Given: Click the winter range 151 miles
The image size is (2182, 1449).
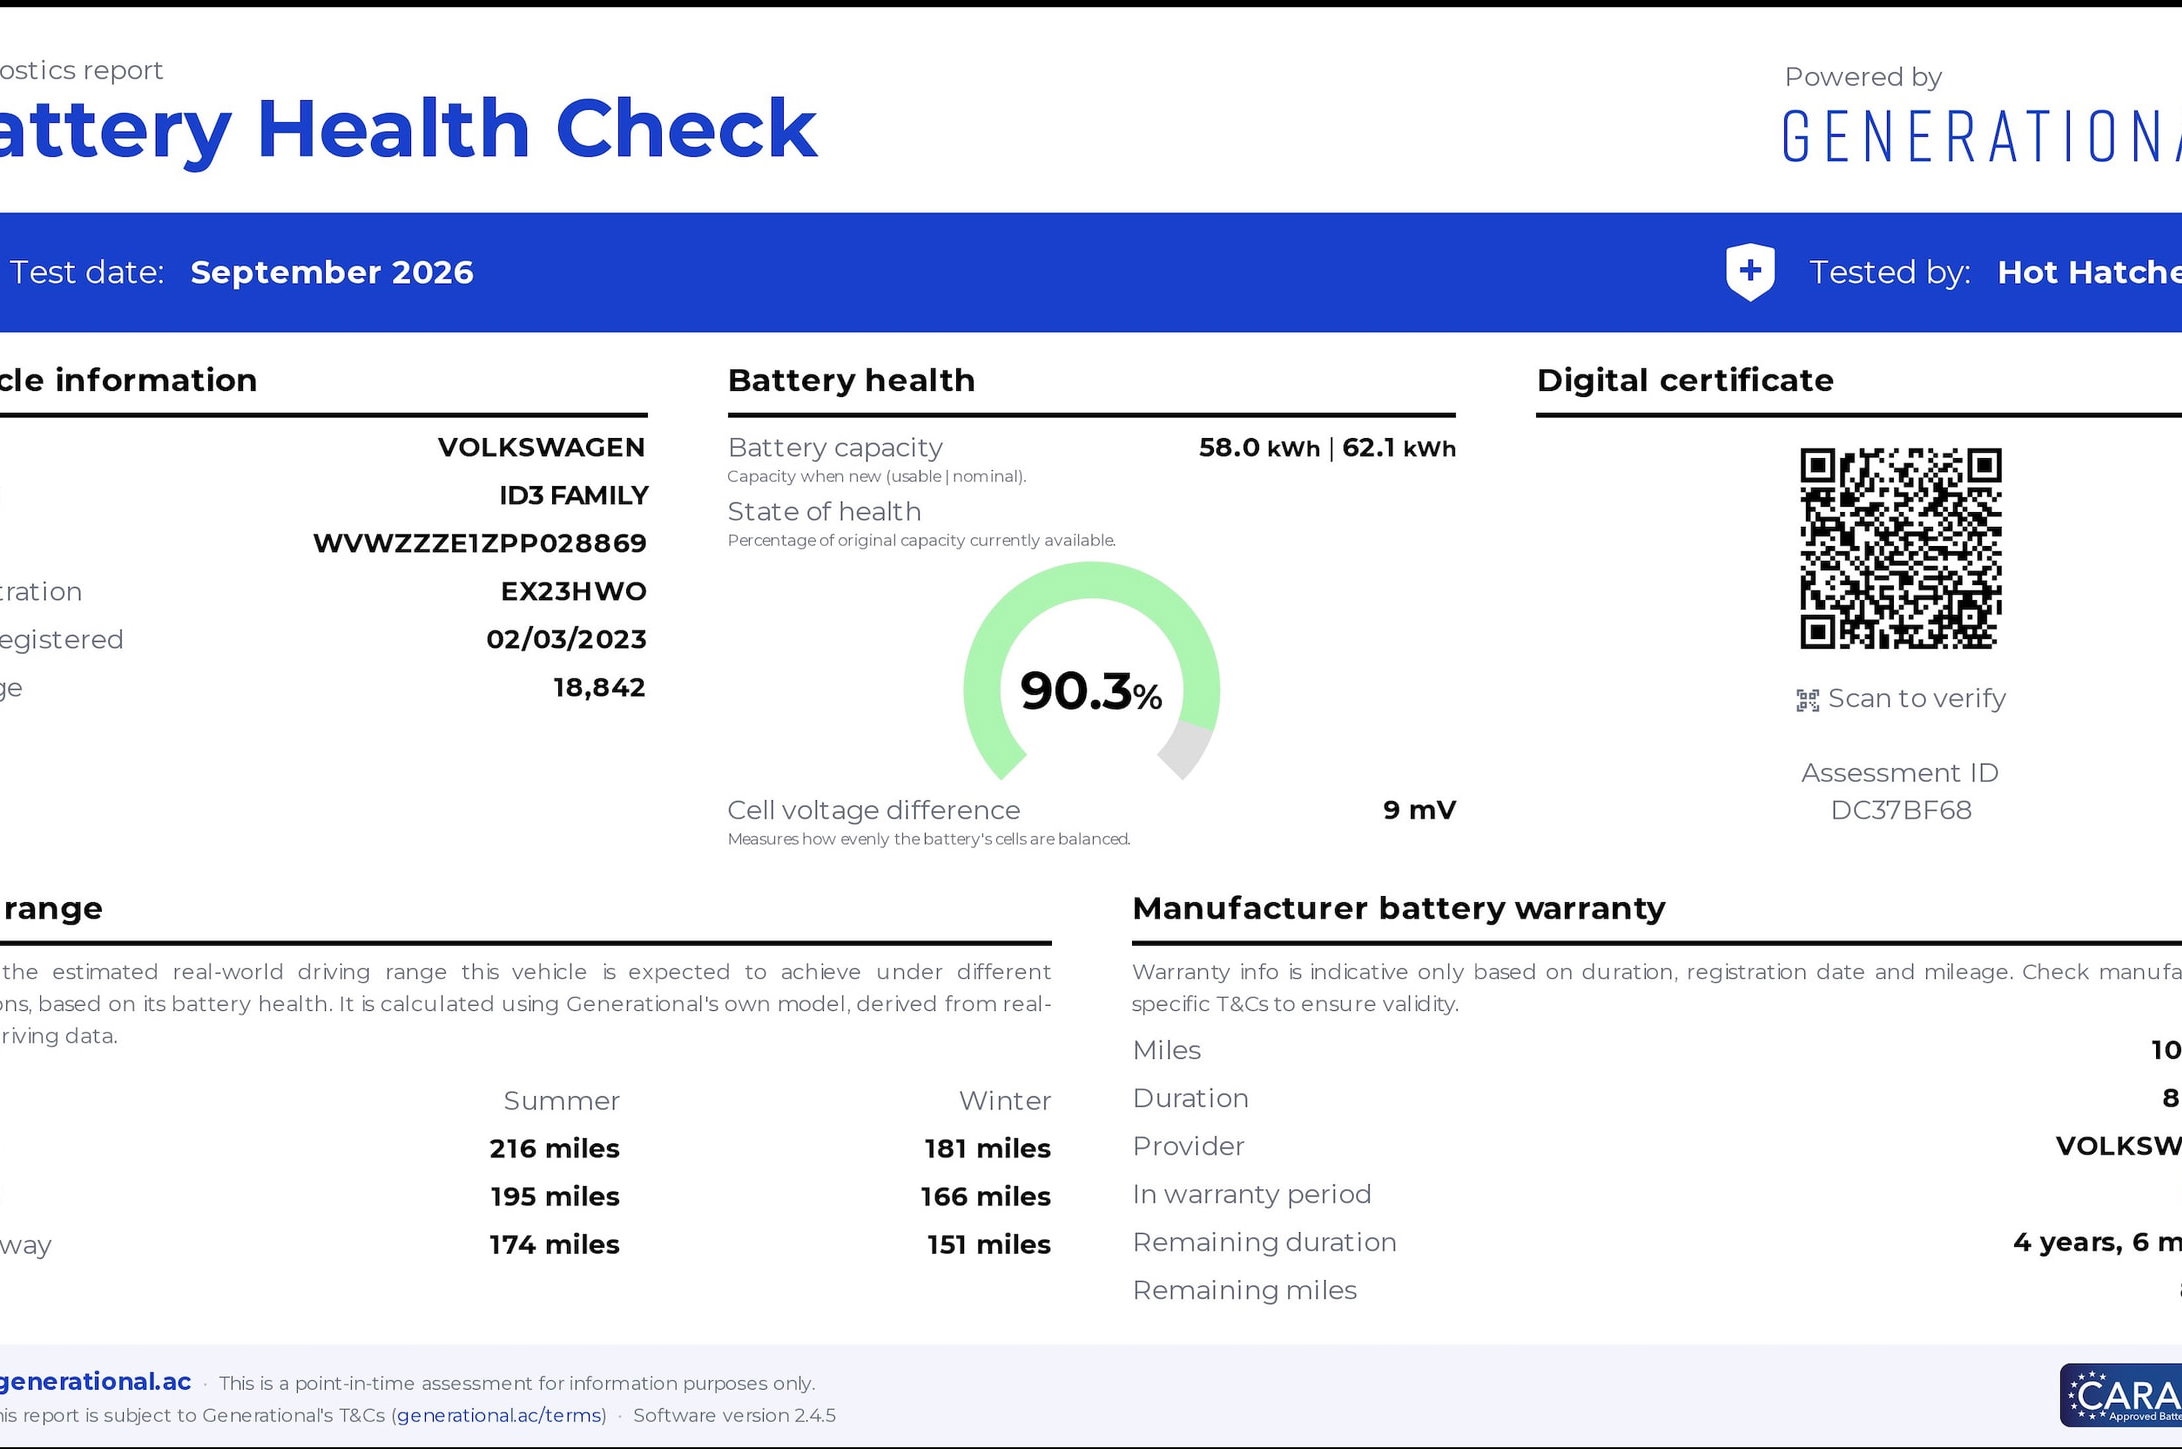Looking at the screenshot, I should [x=989, y=1244].
